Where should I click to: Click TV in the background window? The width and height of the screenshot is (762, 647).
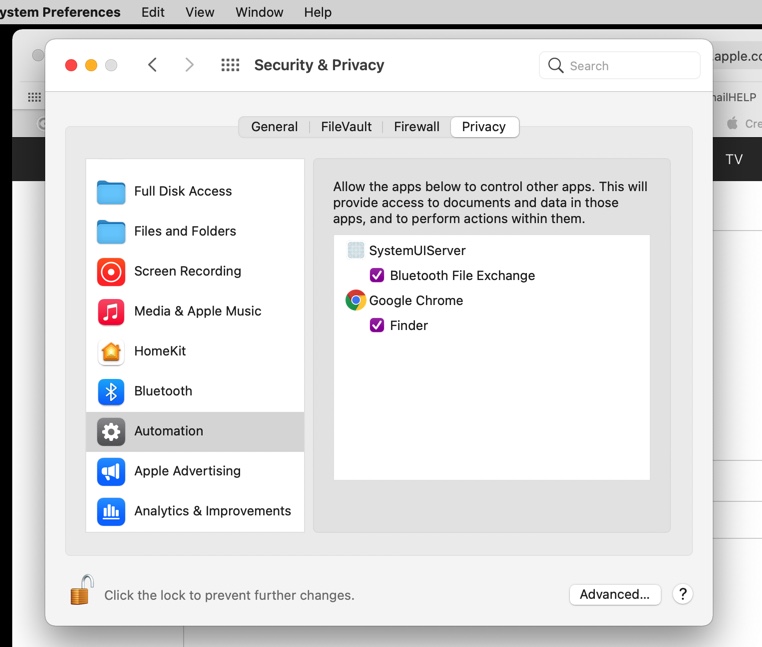[734, 159]
